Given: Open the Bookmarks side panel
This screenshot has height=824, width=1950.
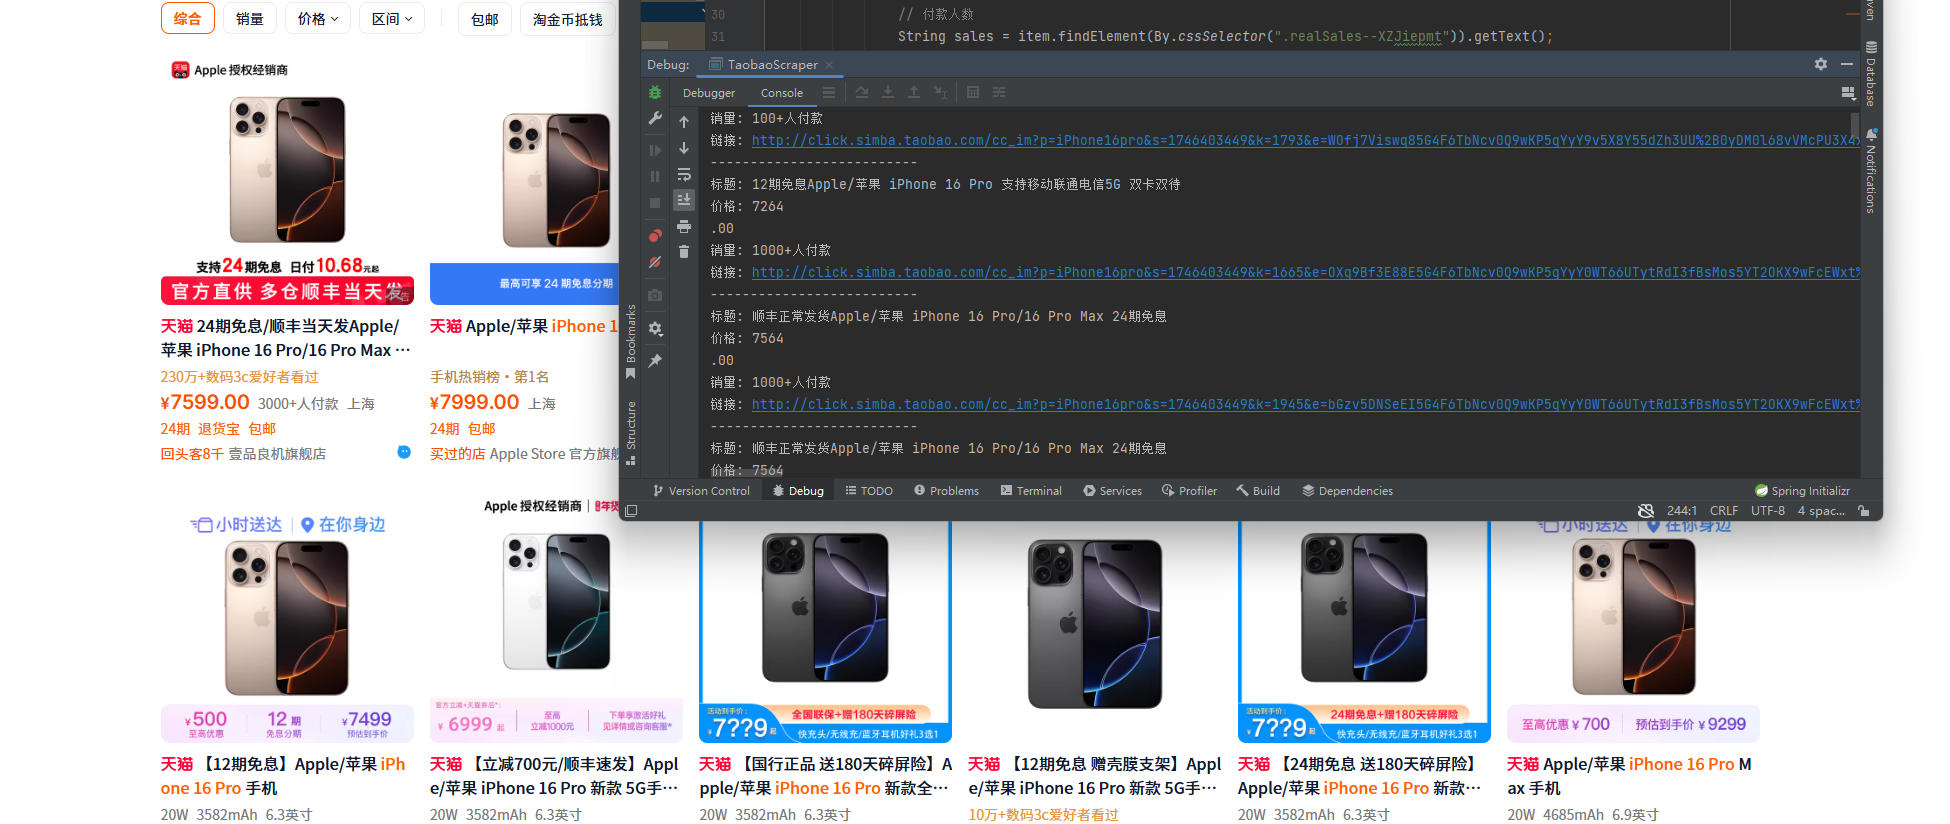Looking at the screenshot, I should pos(631,342).
